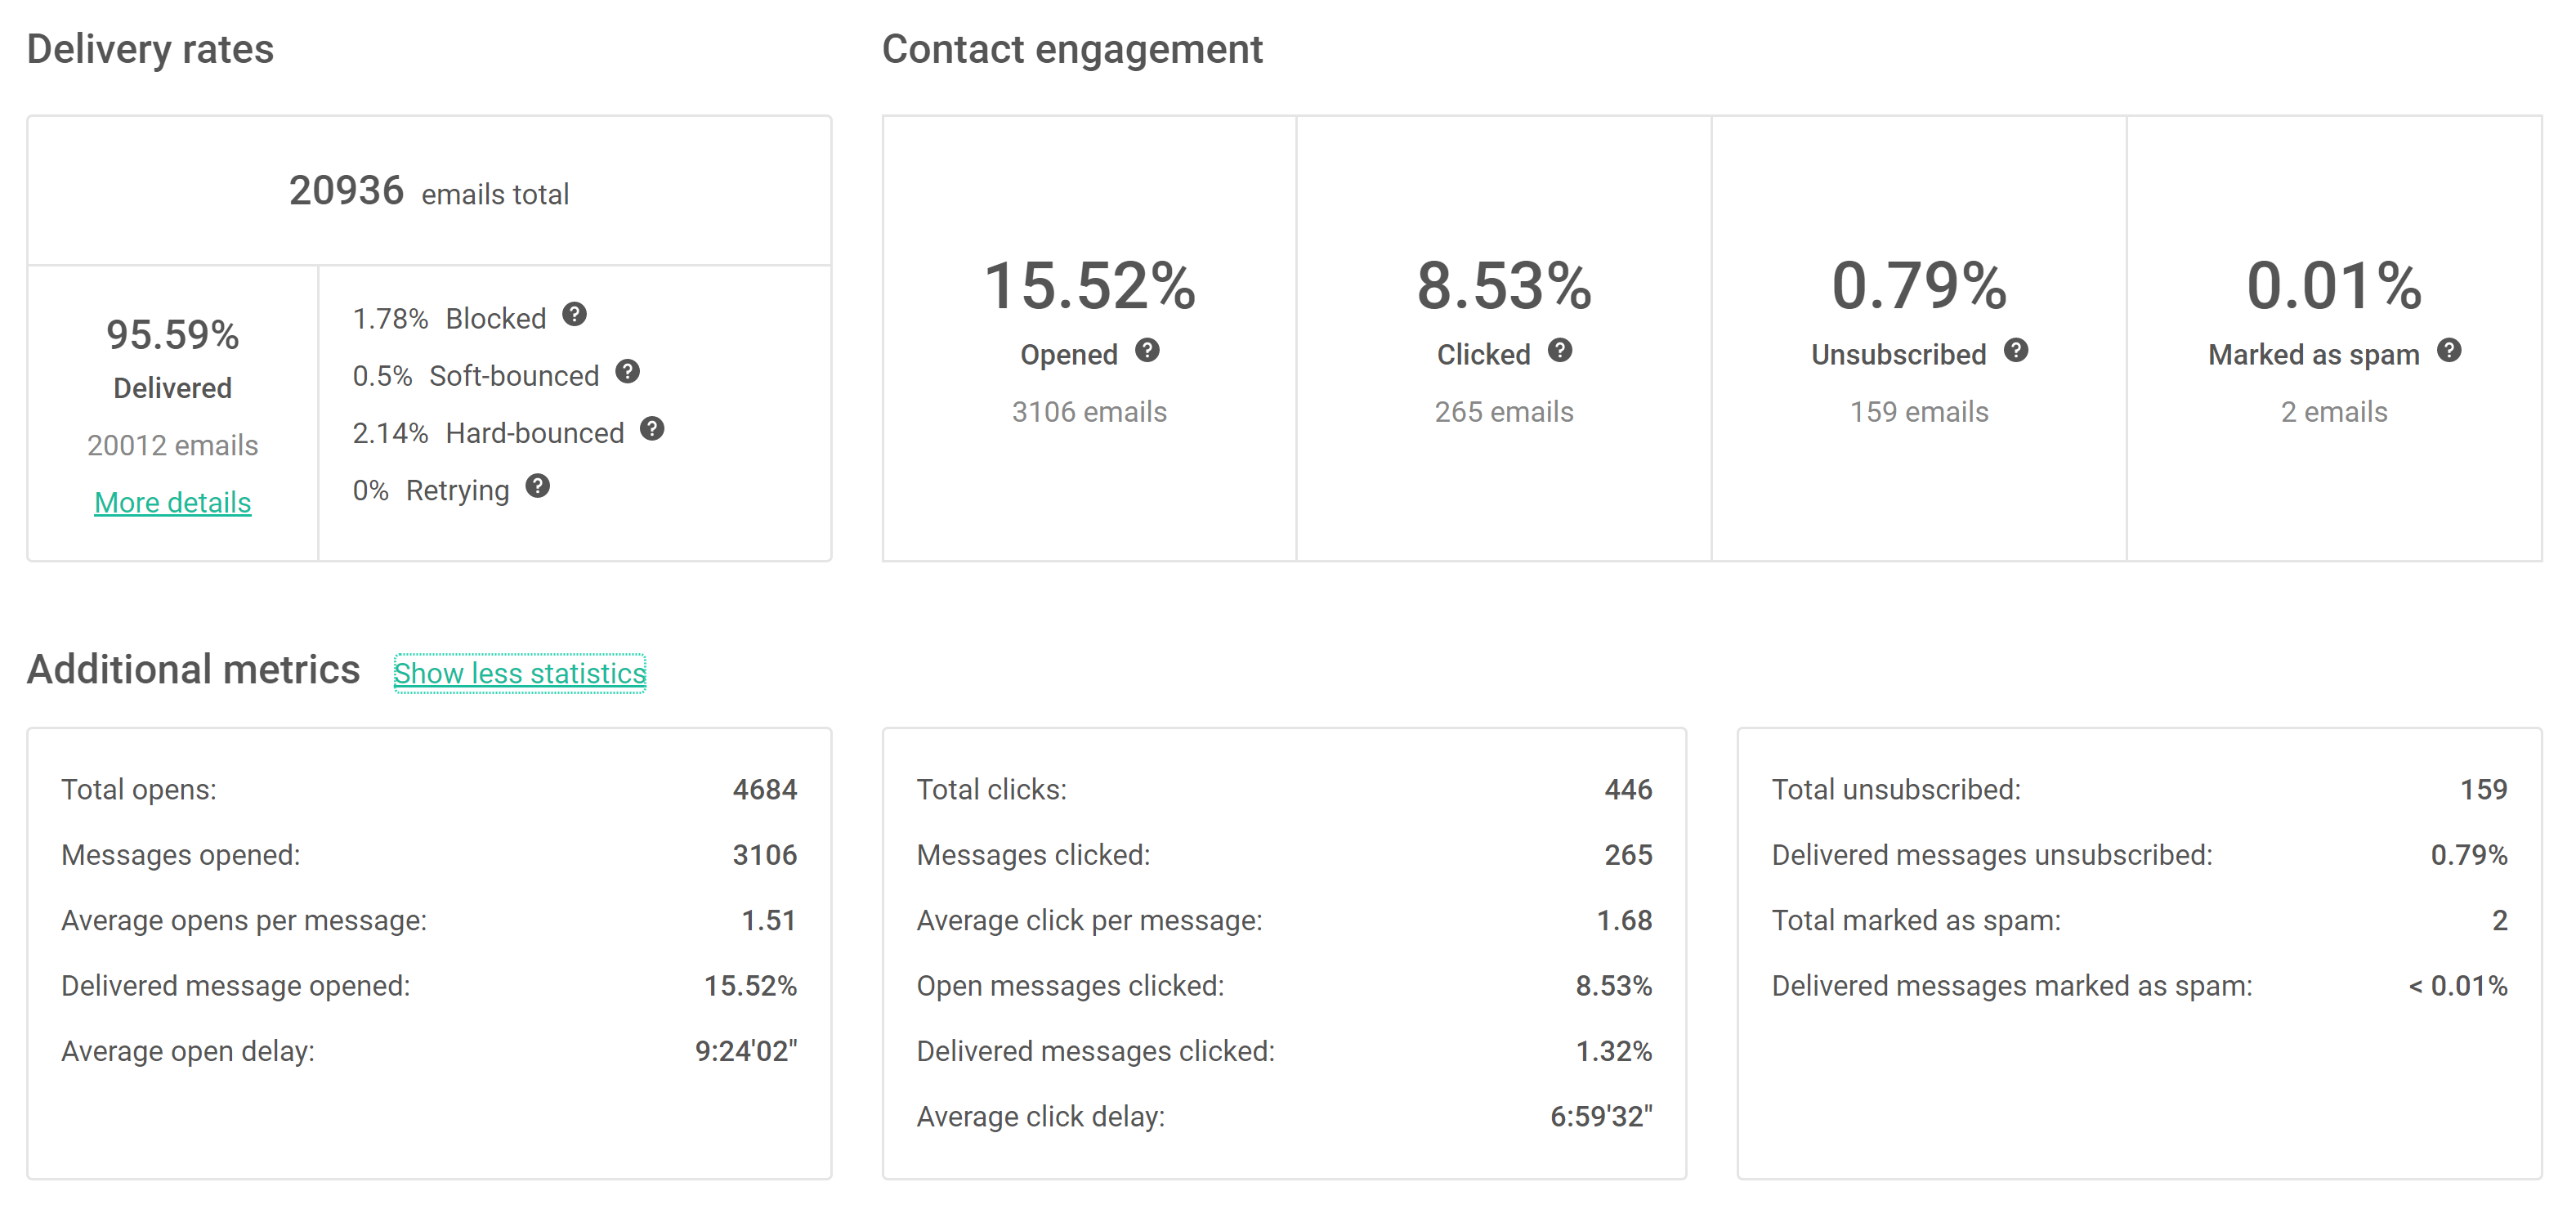Click the Average click delay value
The image size is (2576, 1218).
pos(1600,1116)
